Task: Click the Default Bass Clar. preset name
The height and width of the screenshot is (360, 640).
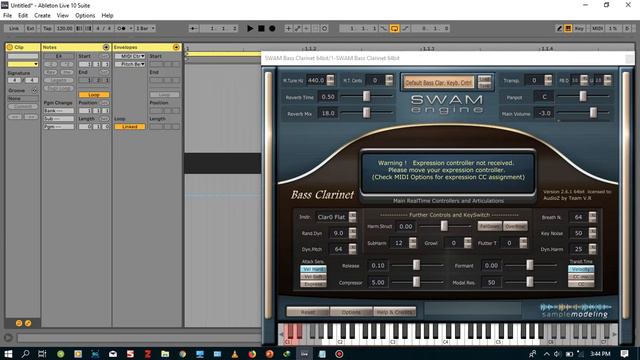Action: pyautogui.click(x=439, y=82)
